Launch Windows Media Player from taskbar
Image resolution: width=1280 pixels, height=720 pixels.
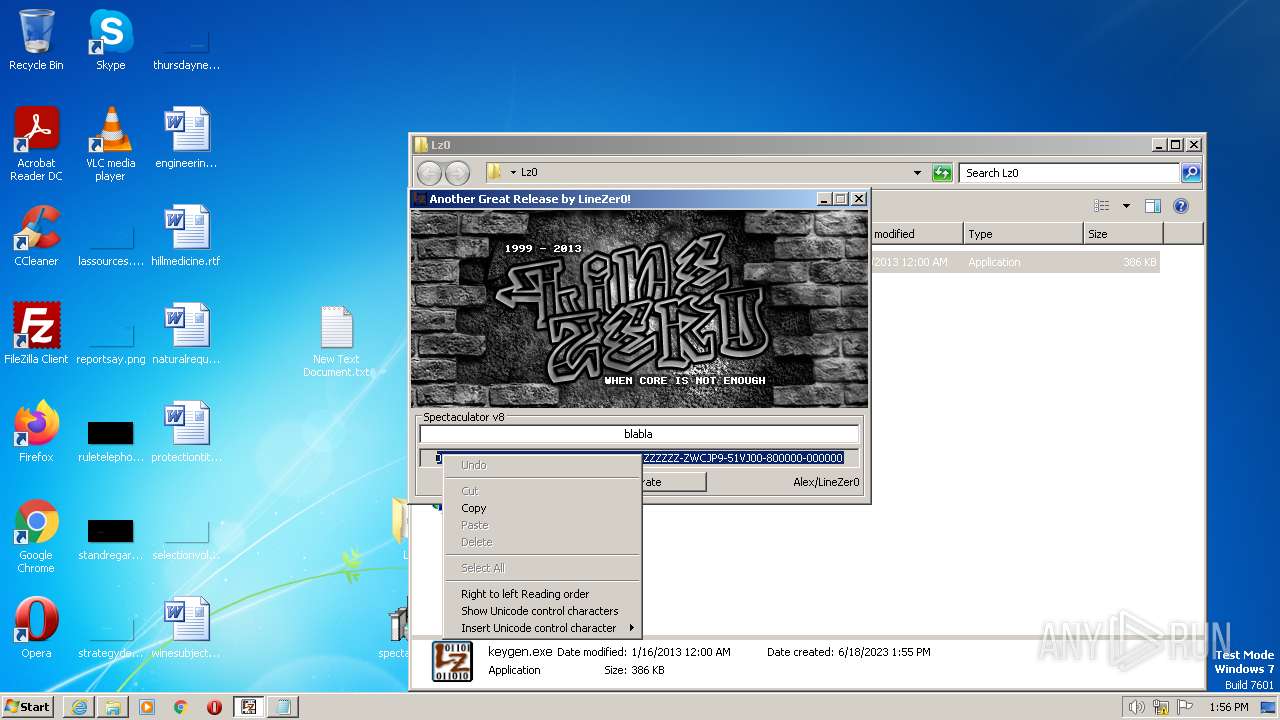147,707
